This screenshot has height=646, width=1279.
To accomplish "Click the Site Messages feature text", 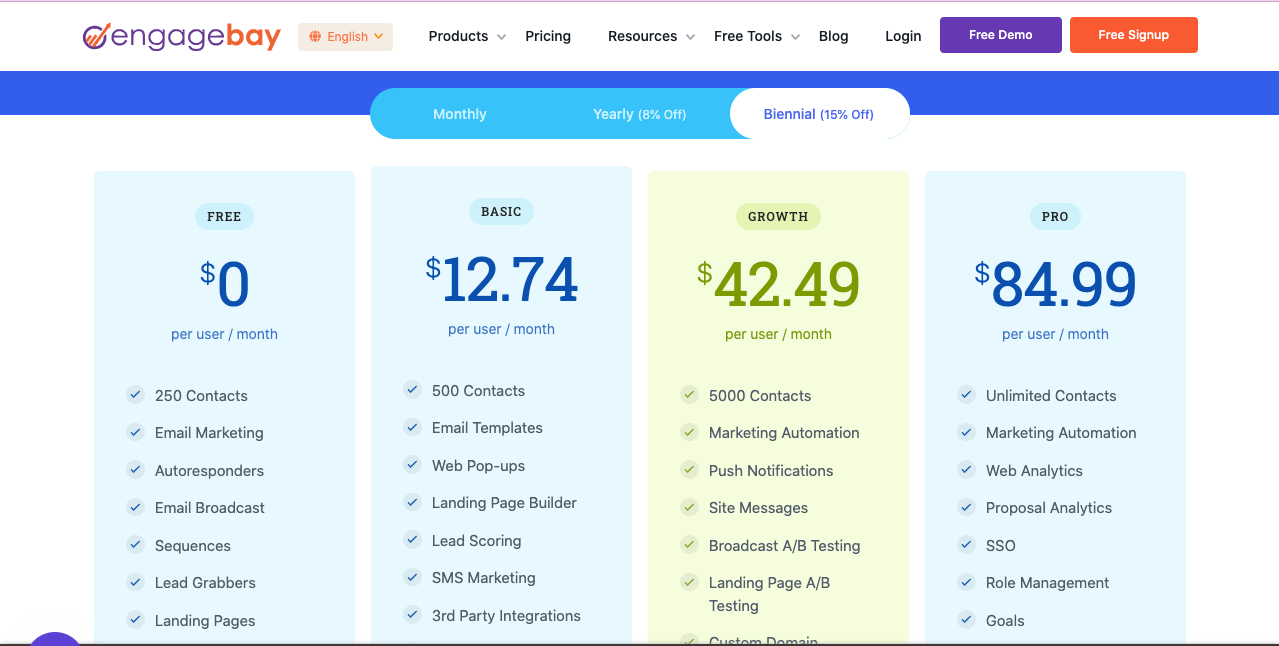I will [758, 508].
